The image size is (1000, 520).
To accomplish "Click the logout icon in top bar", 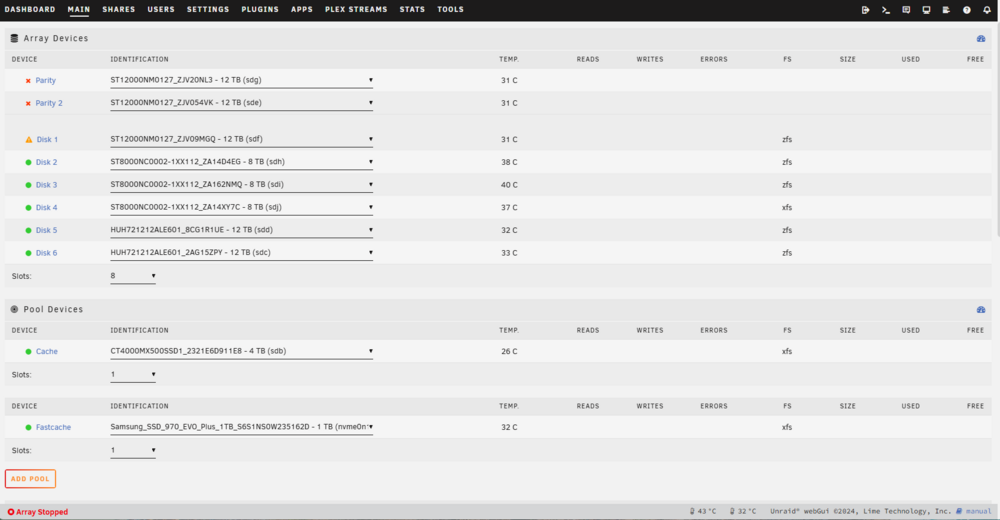I will (865, 10).
